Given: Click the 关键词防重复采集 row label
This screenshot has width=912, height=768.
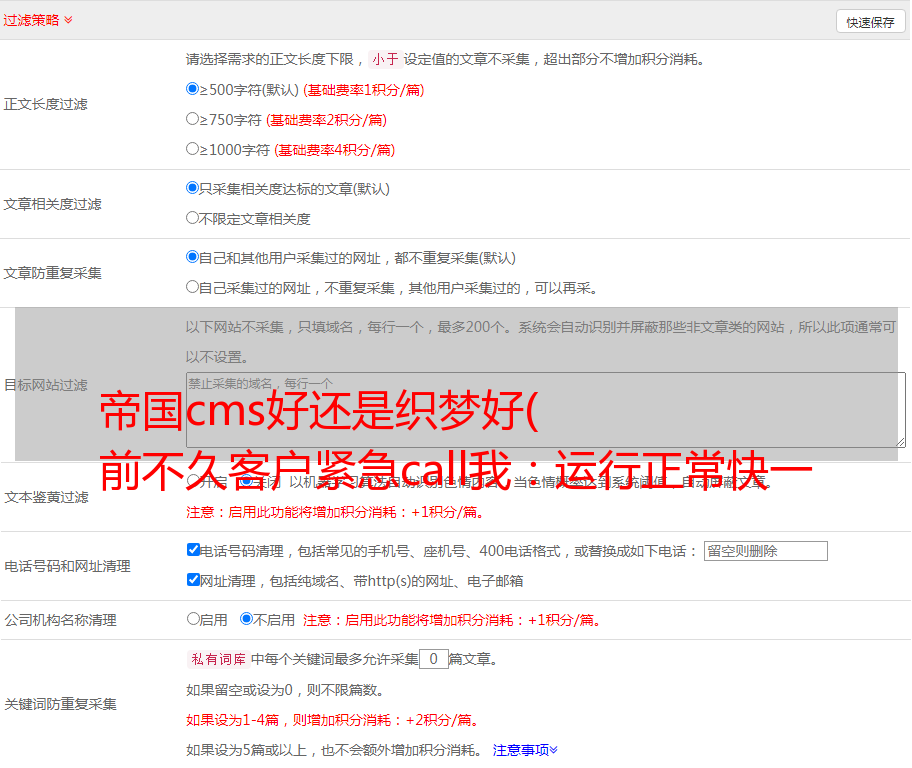Looking at the screenshot, I should pos(60,704).
